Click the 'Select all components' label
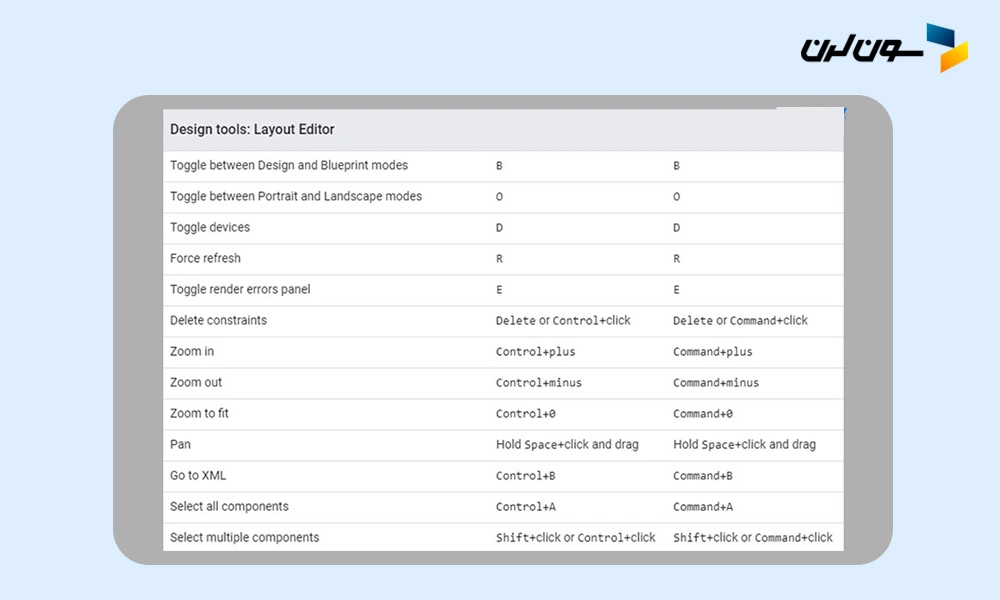 click(x=229, y=506)
